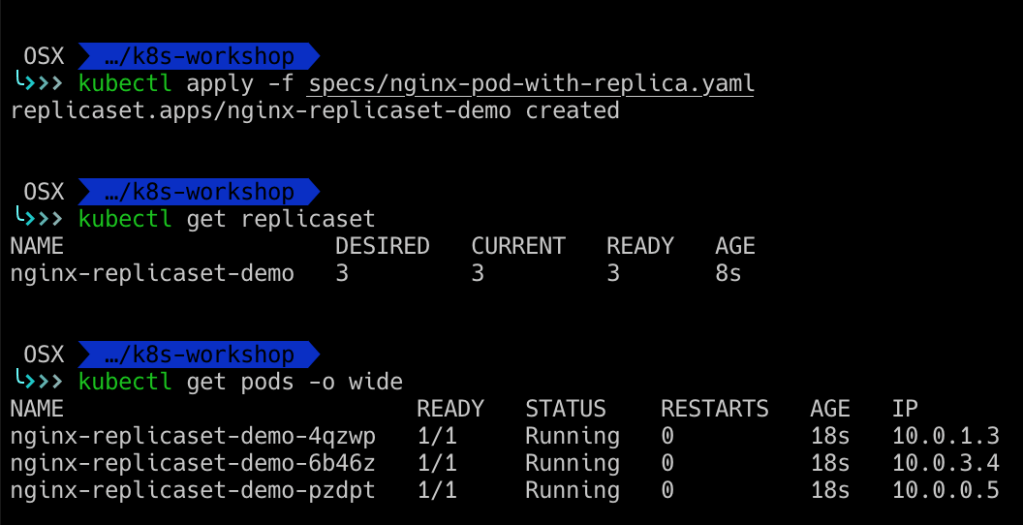
Task: Click the DESIRED column header
Action: [382, 246]
